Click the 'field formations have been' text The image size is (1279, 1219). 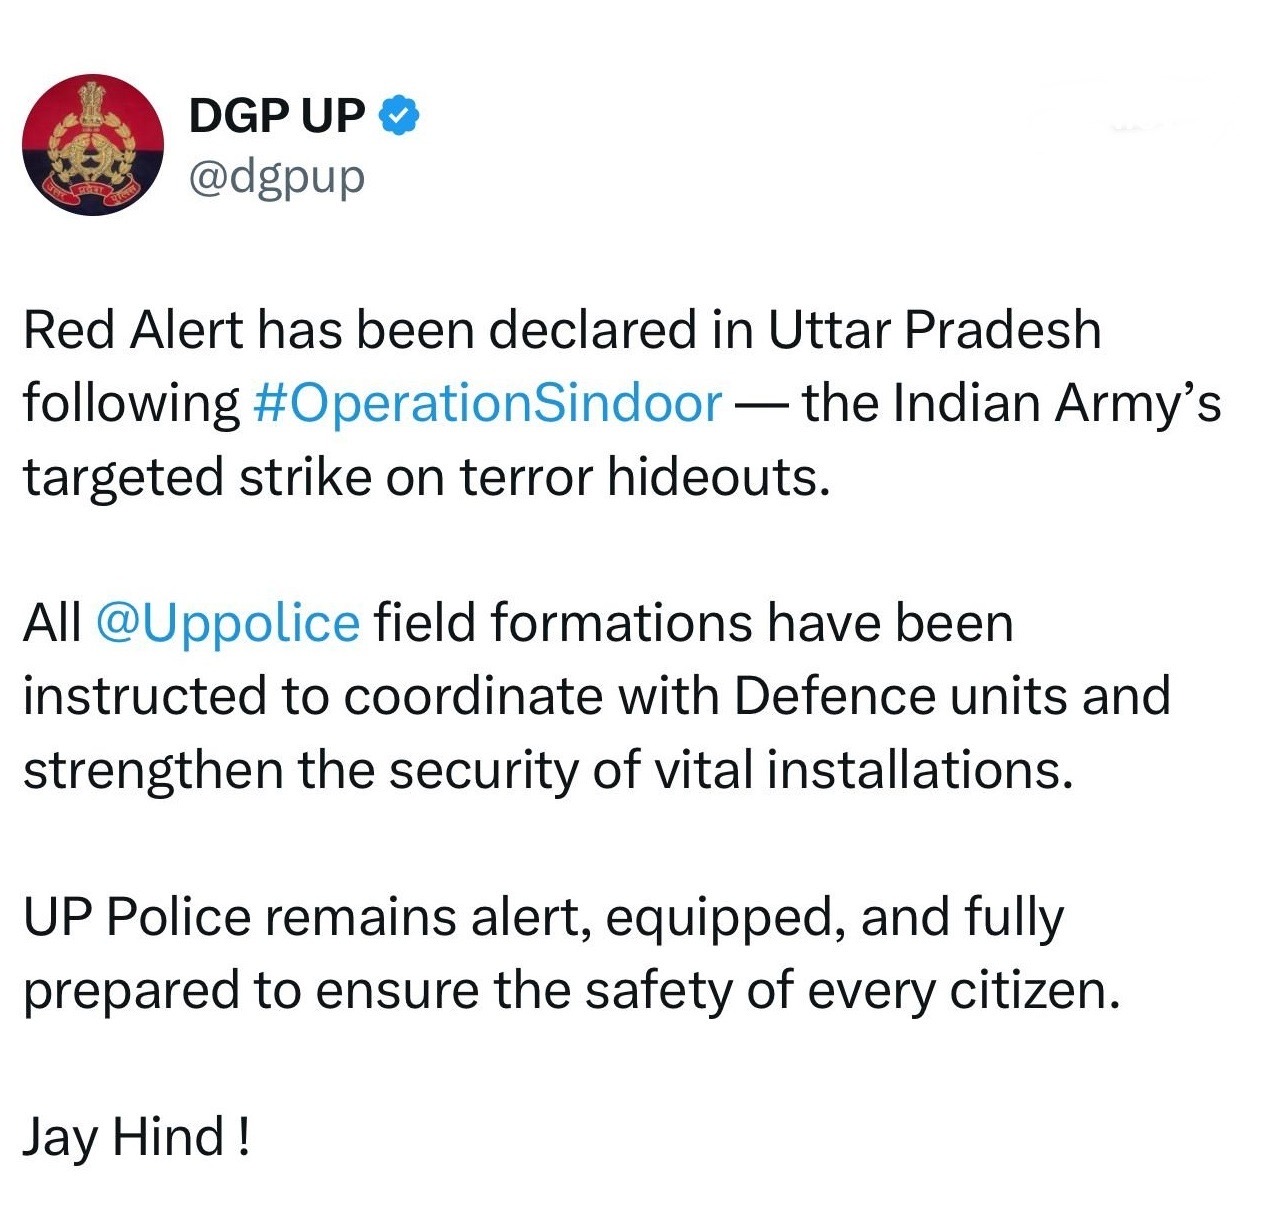pyautogui.click(x=694, y=624)
